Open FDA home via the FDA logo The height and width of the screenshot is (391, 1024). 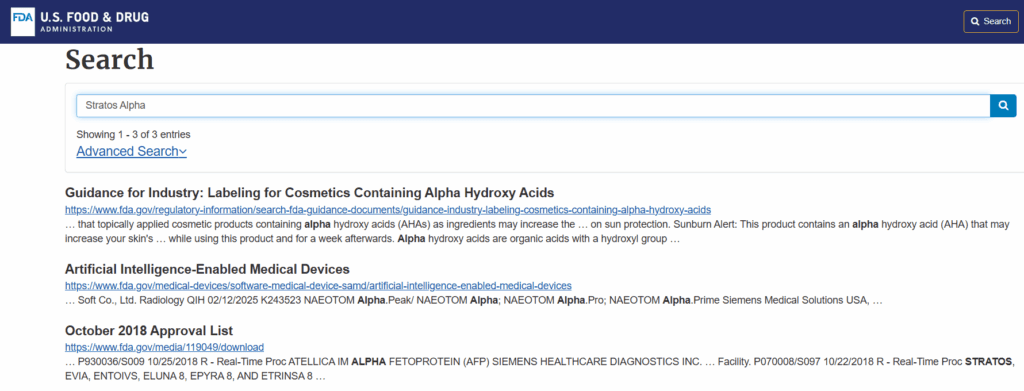[x=23, y=21]
